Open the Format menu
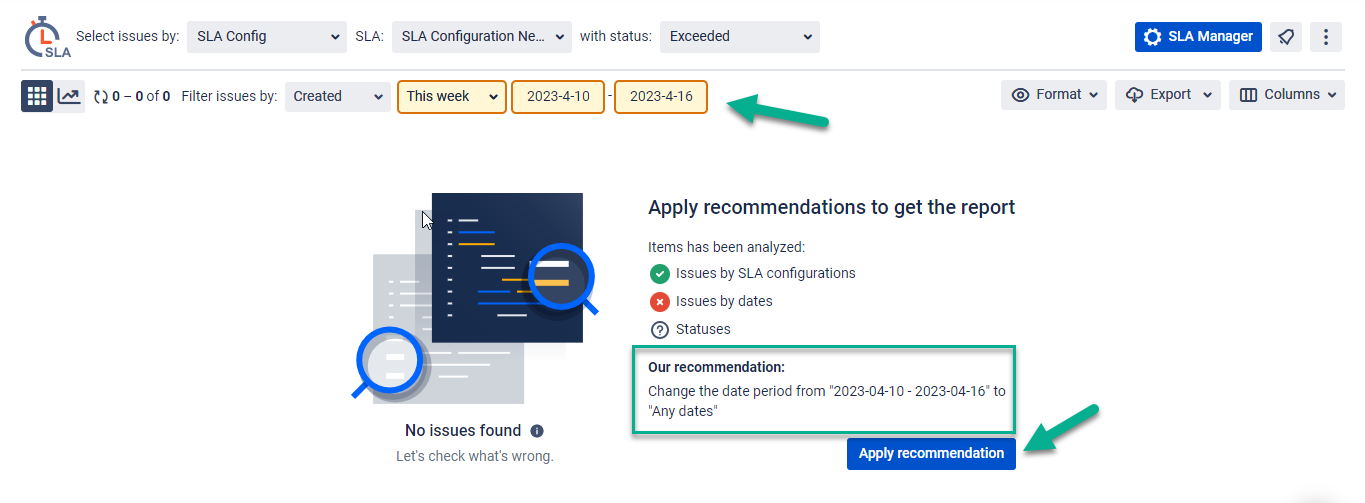The width and height of the screenshot is (1365, 503). click(x=1053, y=95)
